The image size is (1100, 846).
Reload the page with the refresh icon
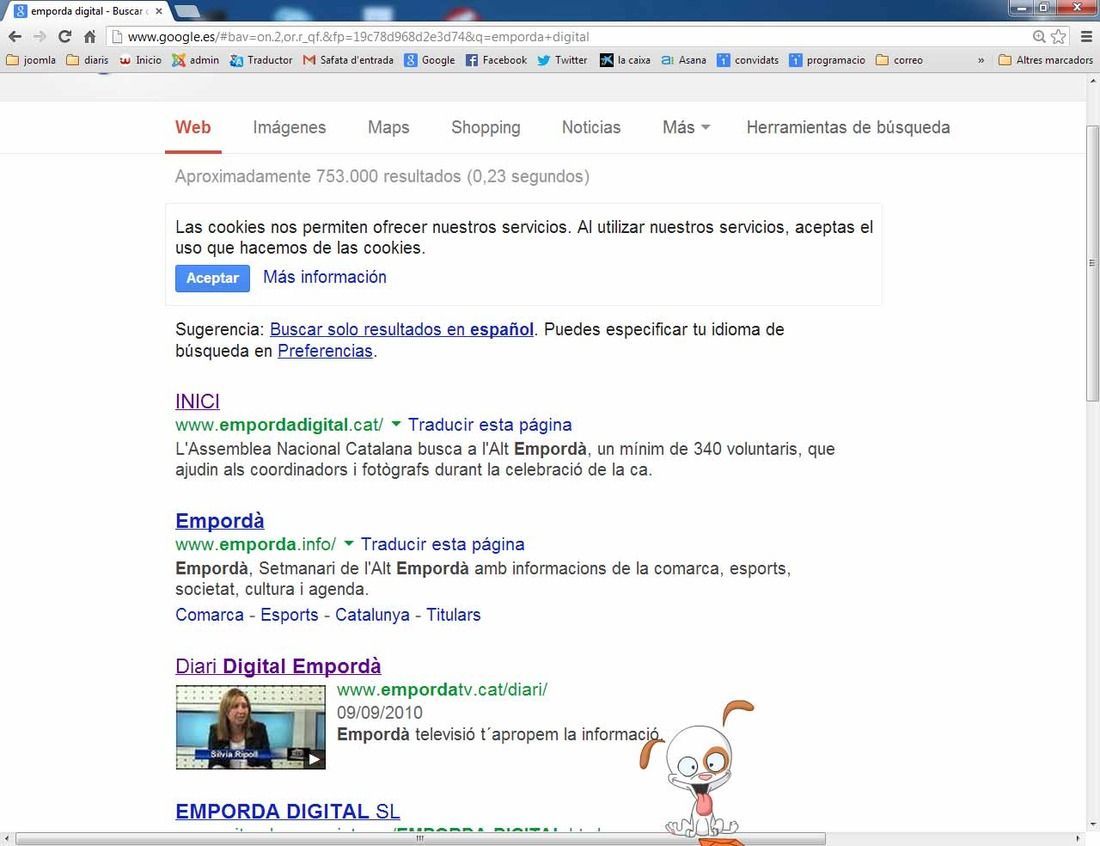click(65, 36)
